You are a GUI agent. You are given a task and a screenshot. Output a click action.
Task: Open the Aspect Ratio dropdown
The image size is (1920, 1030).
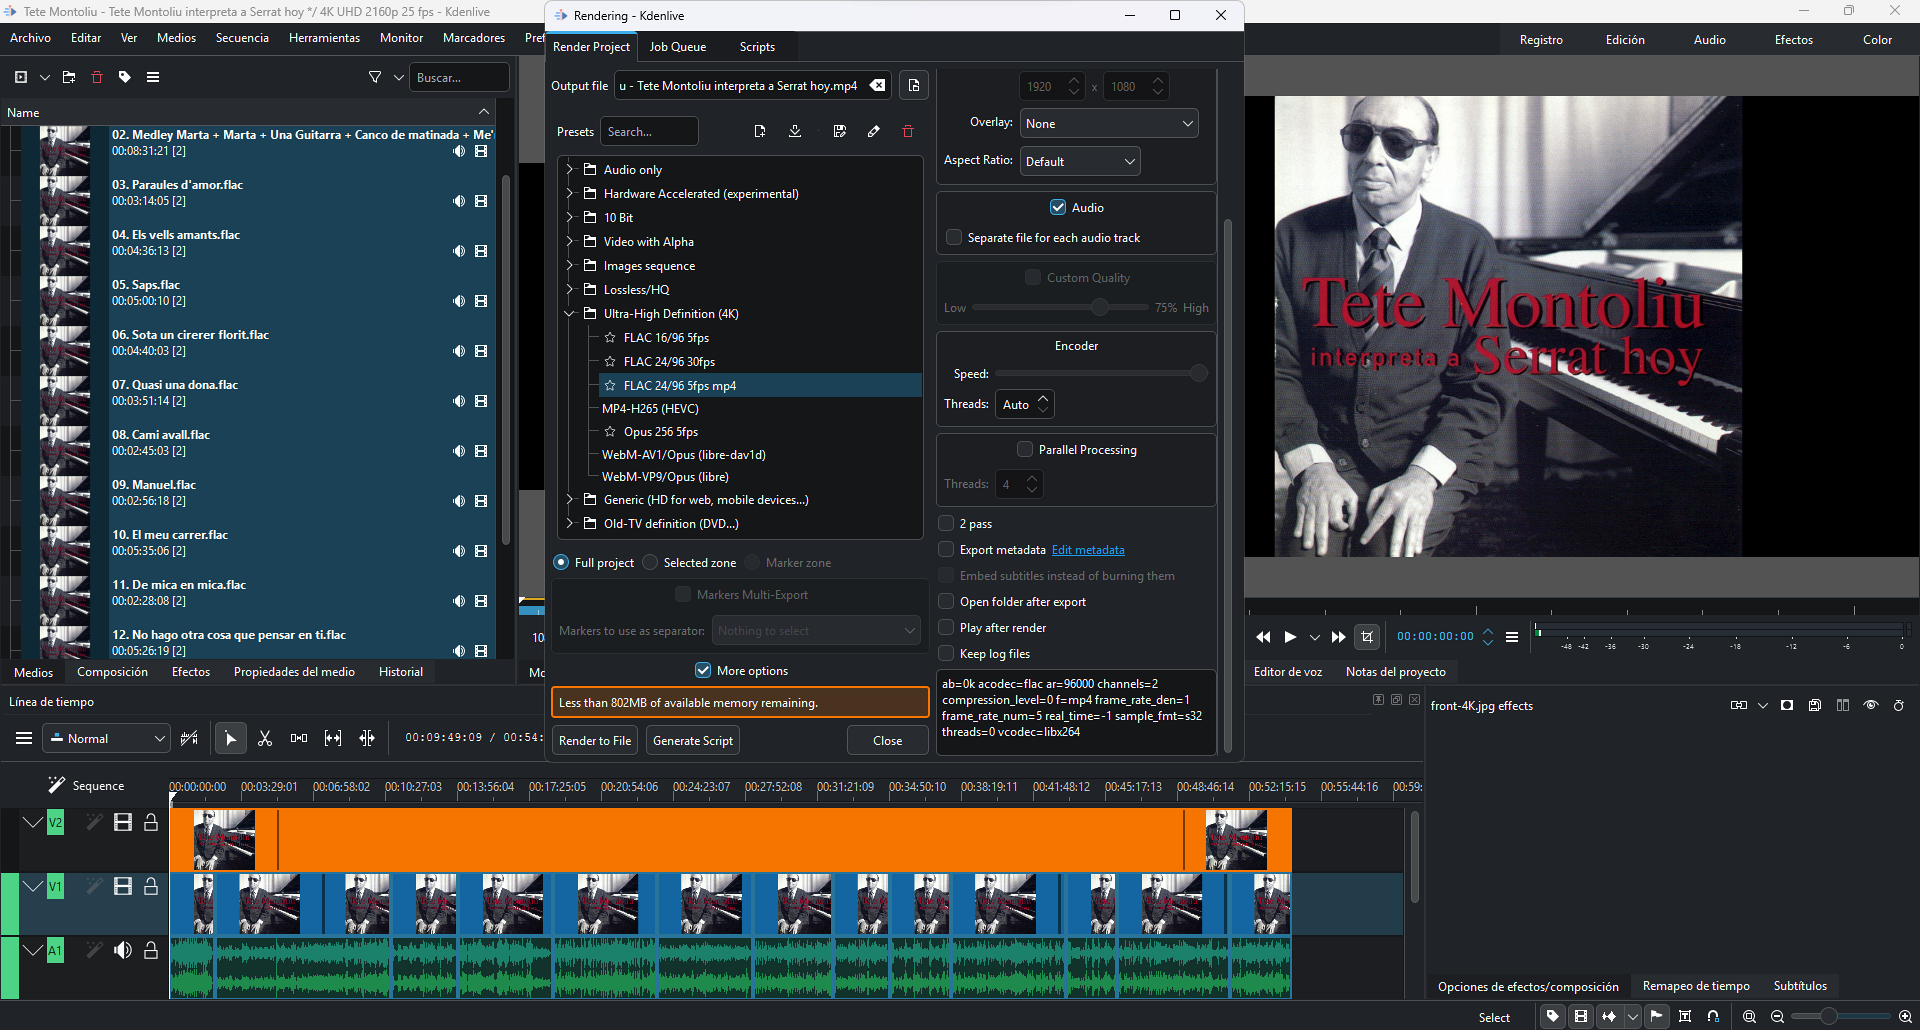tap(1079, 161)
